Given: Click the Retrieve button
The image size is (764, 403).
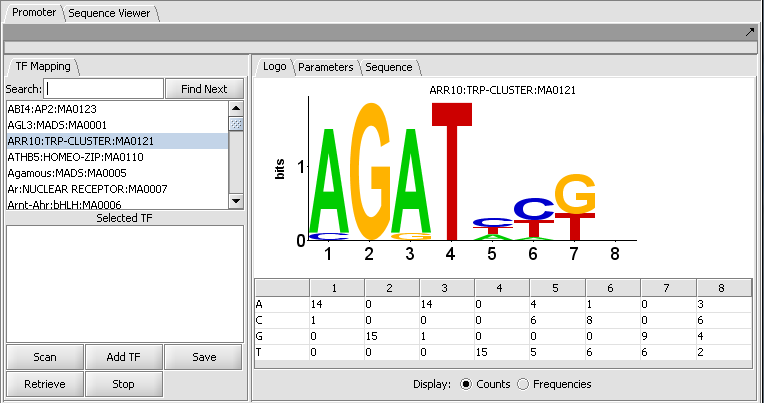Looking at the screenshot, I should coord(45,384).
